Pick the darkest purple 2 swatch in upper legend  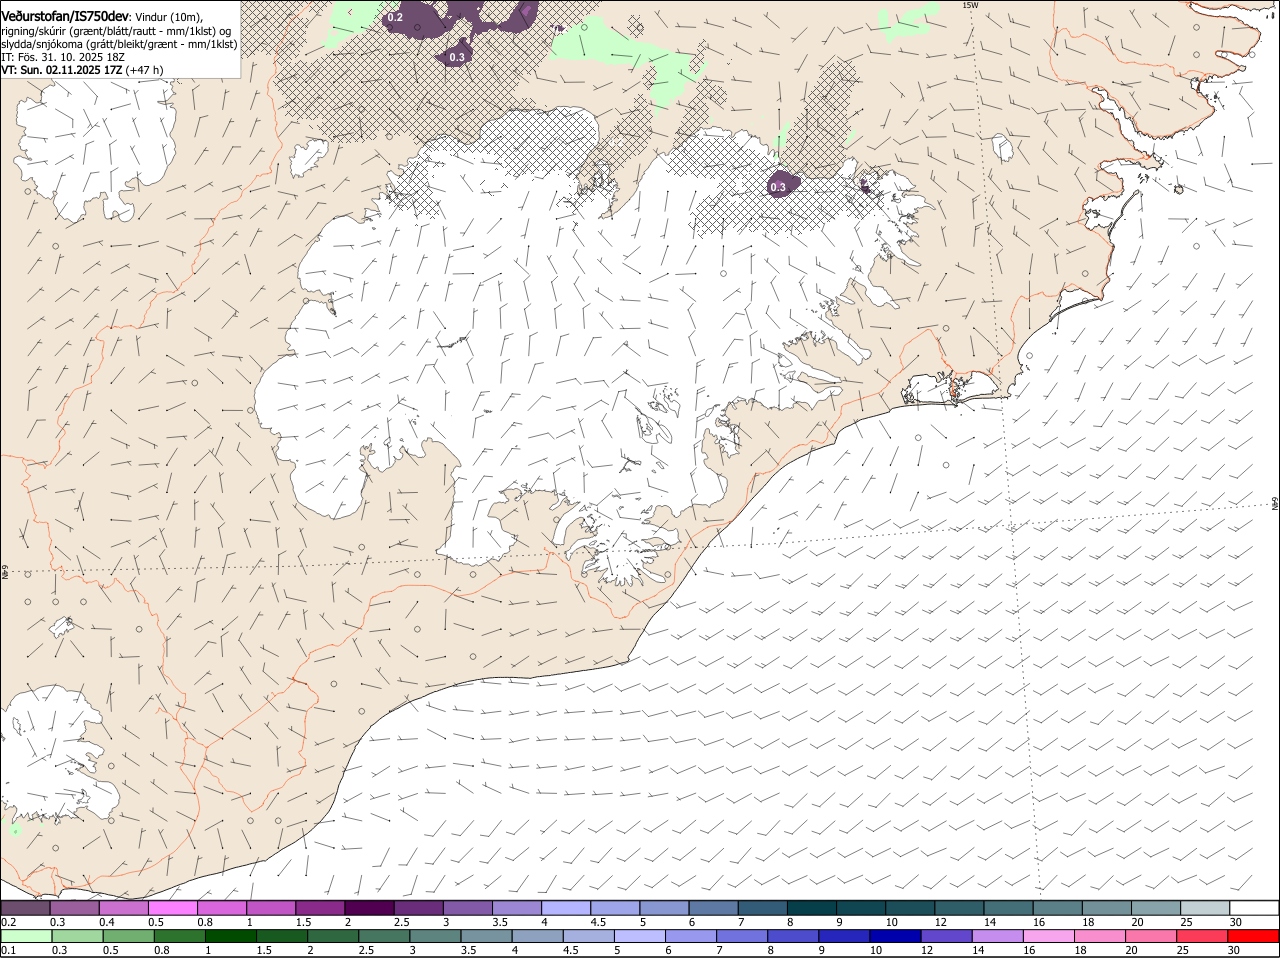(368, 908)
